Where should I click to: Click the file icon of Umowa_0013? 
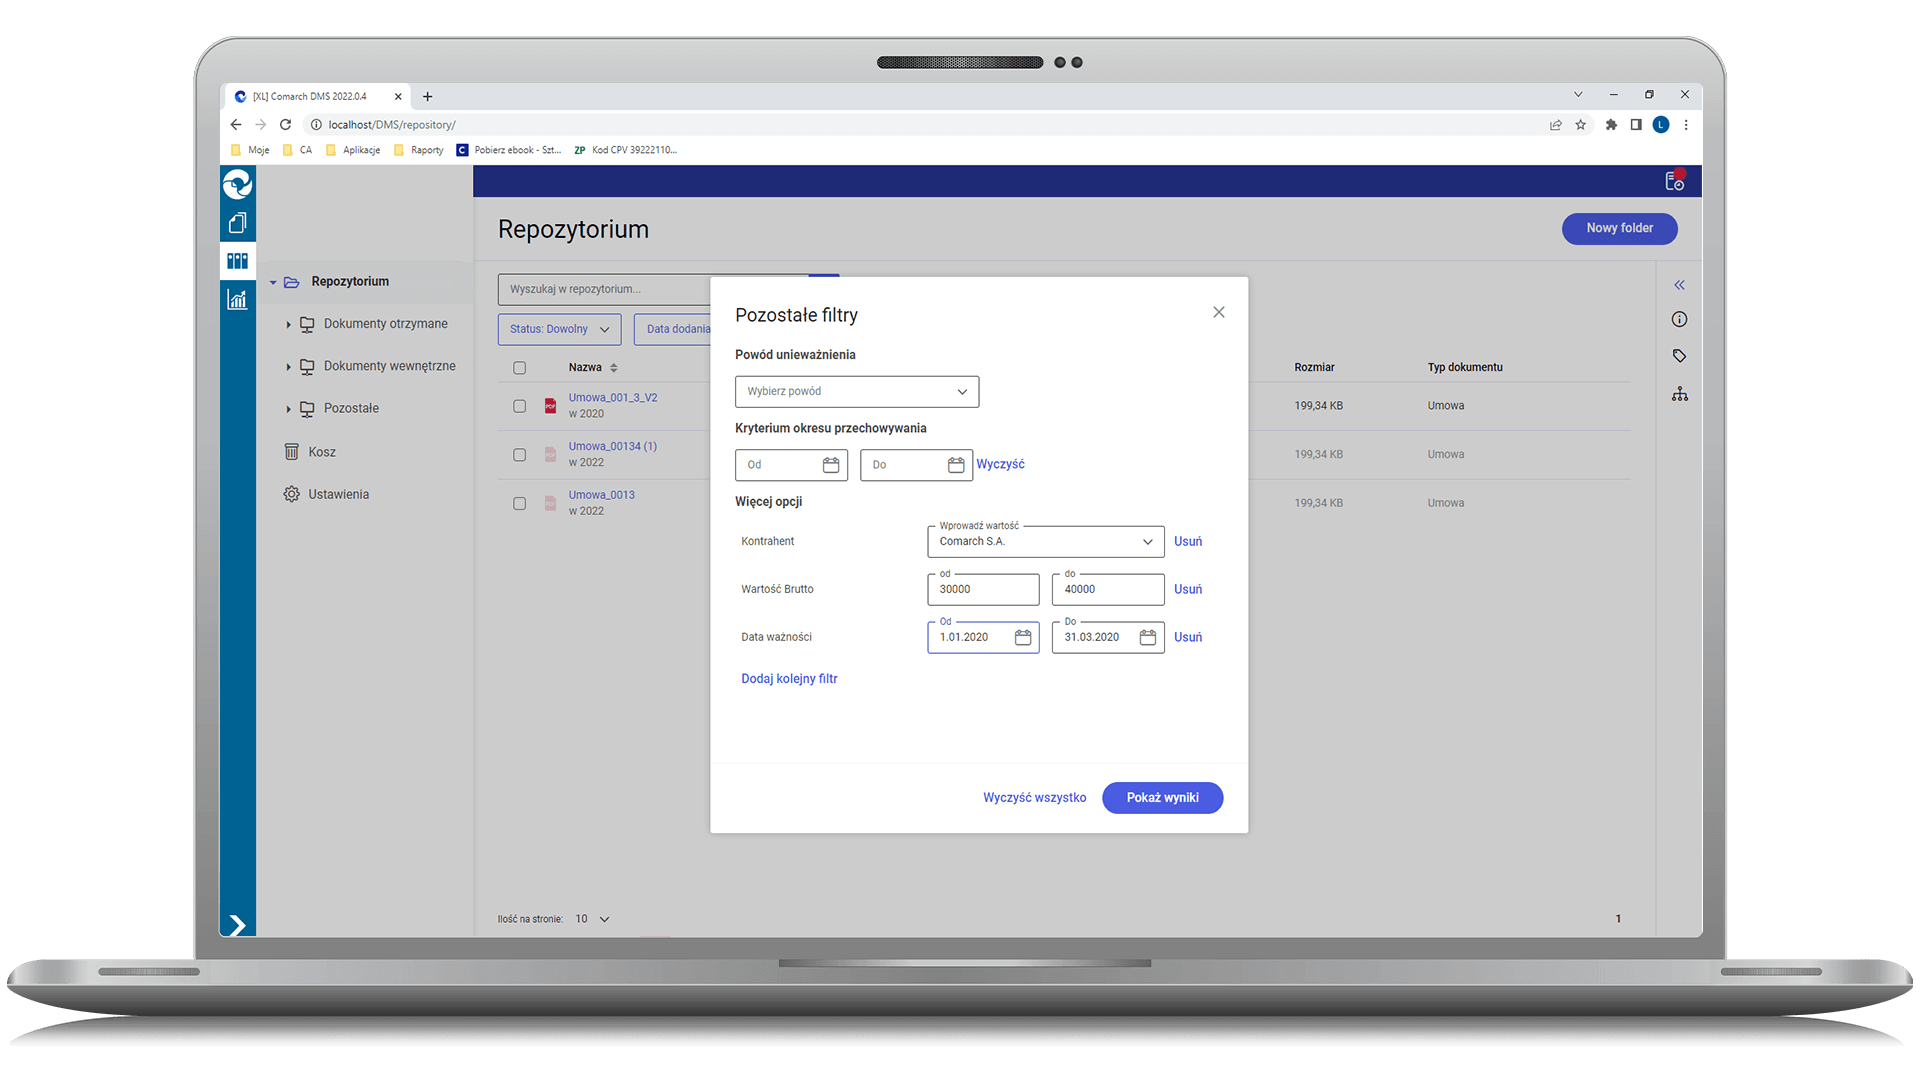(550, 504)
